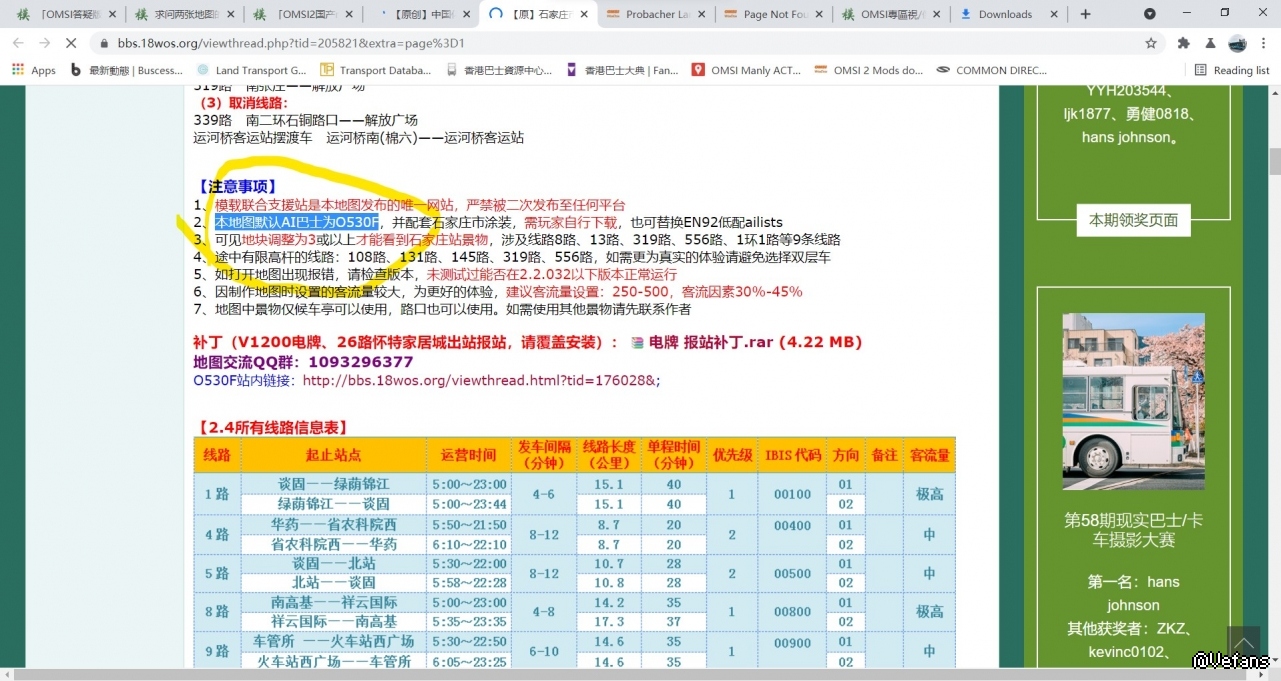Image resolution: width=1281 pixels, height=681 pixels.
Task: Switch to the Probacher tab
Action: (x=656, y=14)
